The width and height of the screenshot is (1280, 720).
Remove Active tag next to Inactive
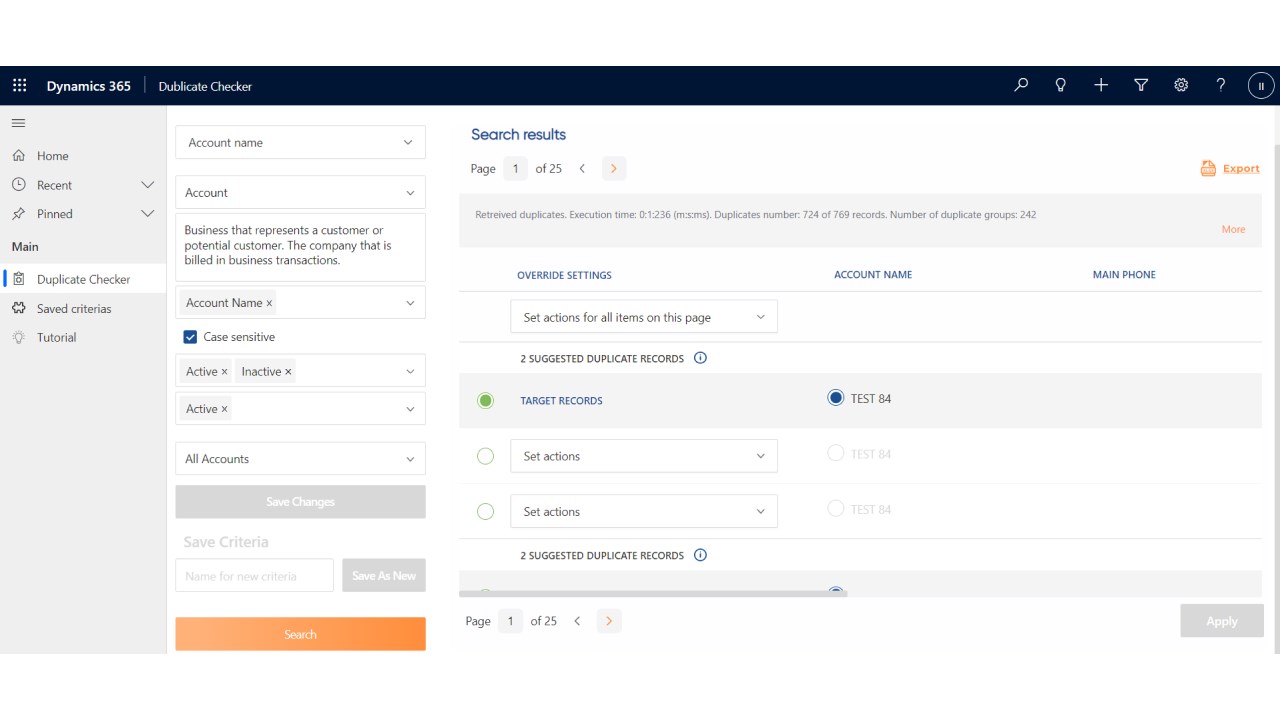[224, 371]
